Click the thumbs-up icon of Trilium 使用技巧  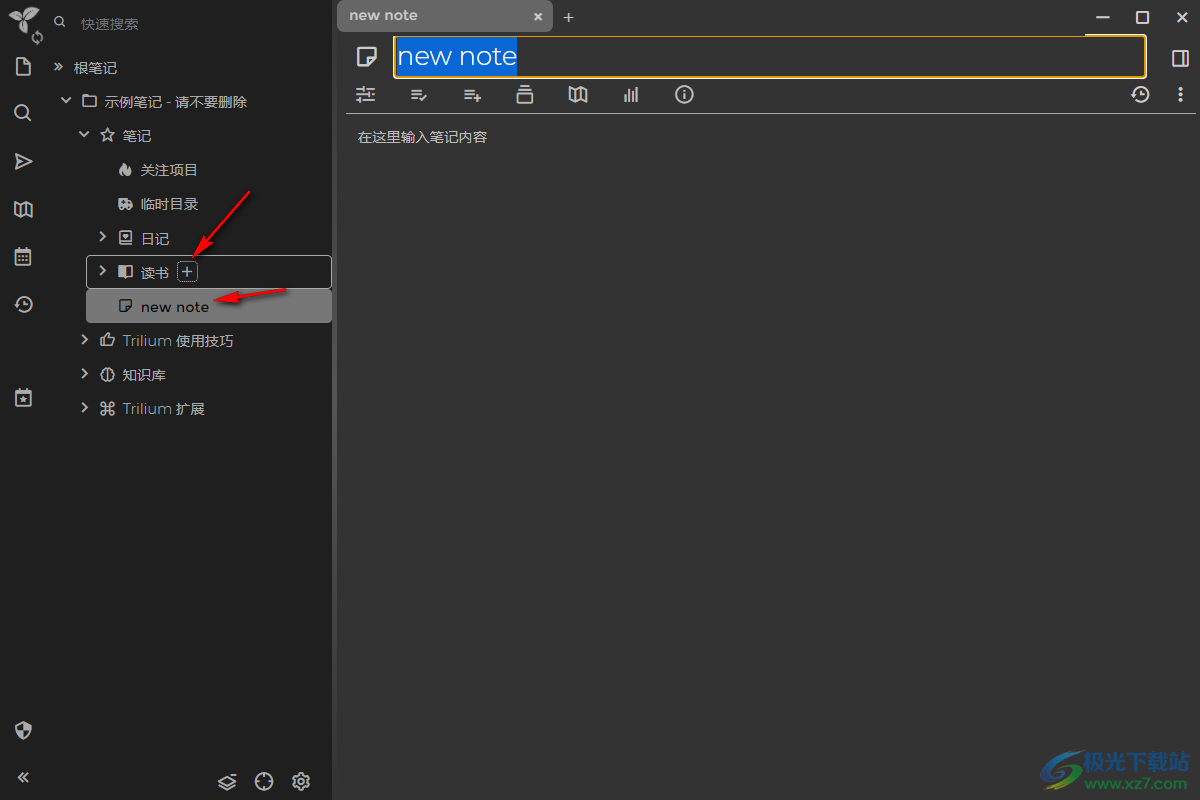[107, 340]
